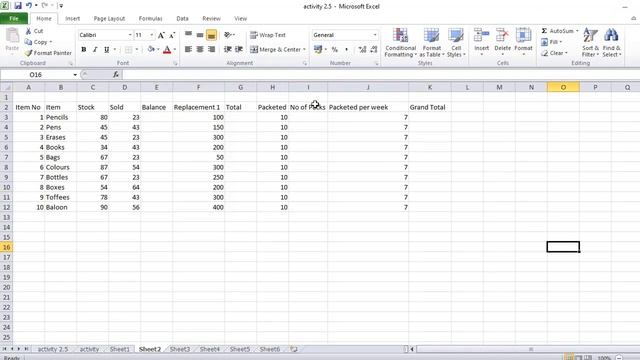The image size is (640, 360).
Task: Open Font dialog launcher arrow
Action: point(176,64)
